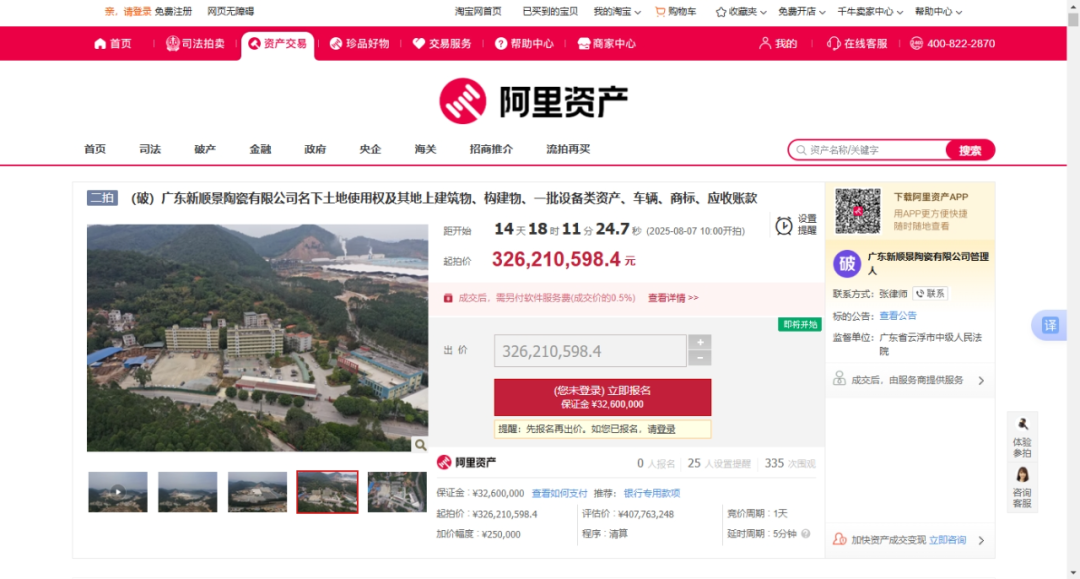Screen dimensions: 1080x579
Task: Click the 搜索 search button
Action: tap(970, 150)
